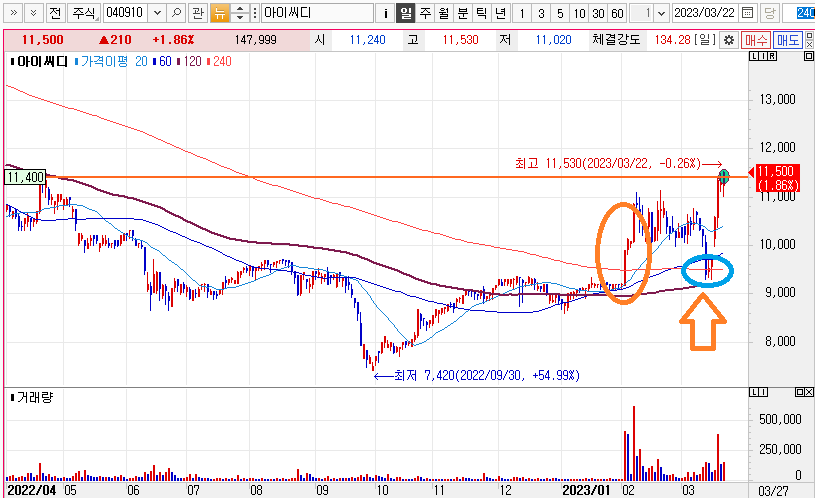Click the 관 watchlist button
Screen dimensions: 815x498
coord(198,13)
